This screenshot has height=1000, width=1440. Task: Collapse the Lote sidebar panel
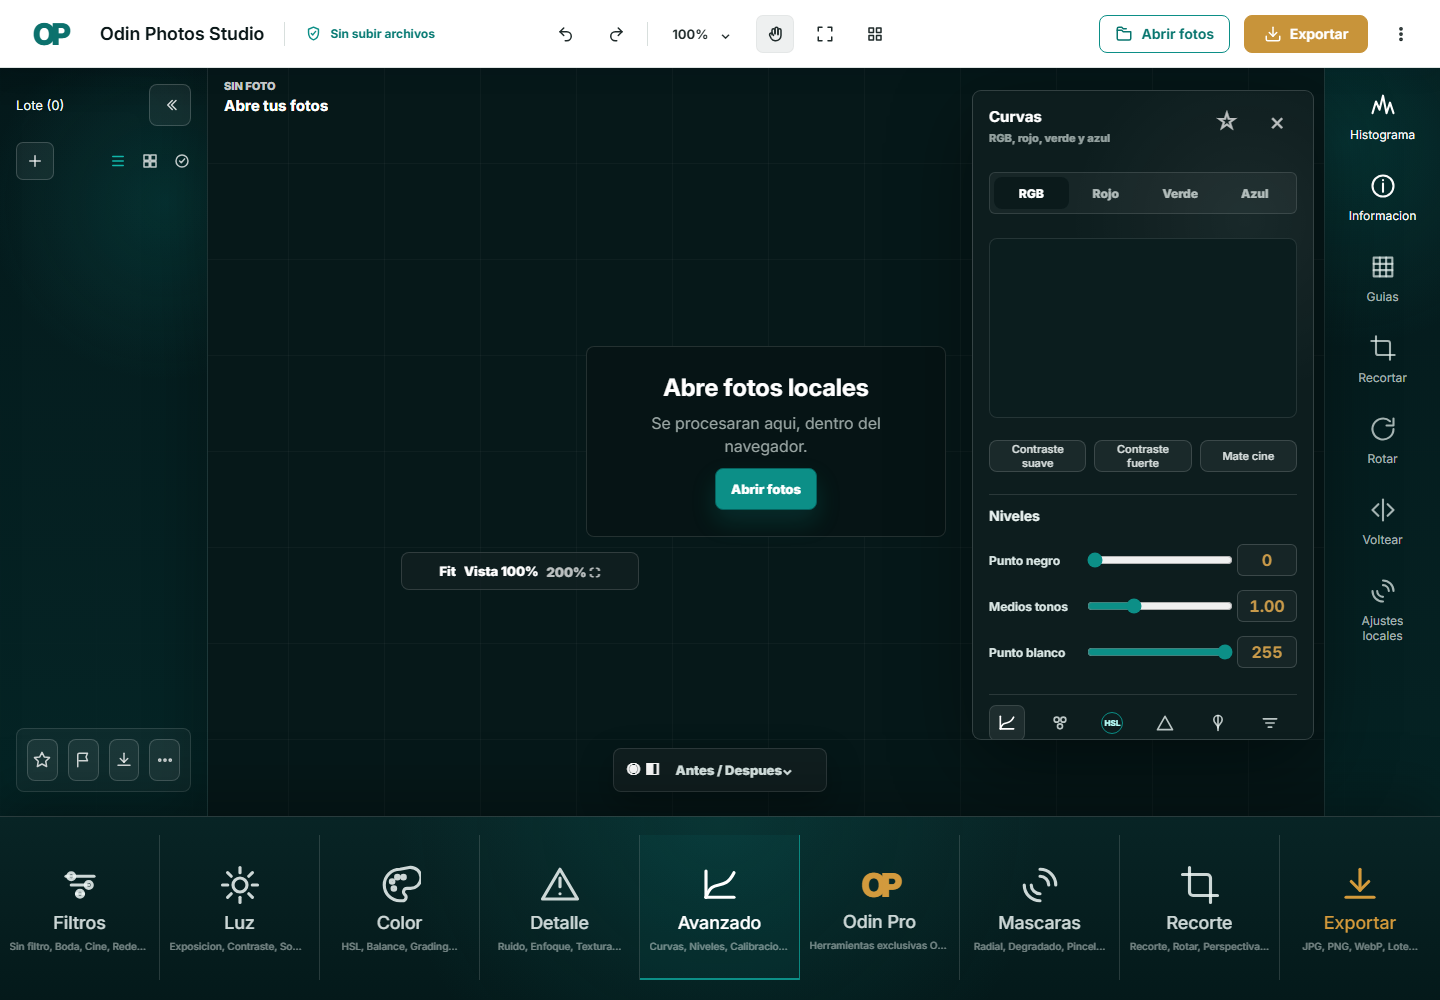coord(170,105)
